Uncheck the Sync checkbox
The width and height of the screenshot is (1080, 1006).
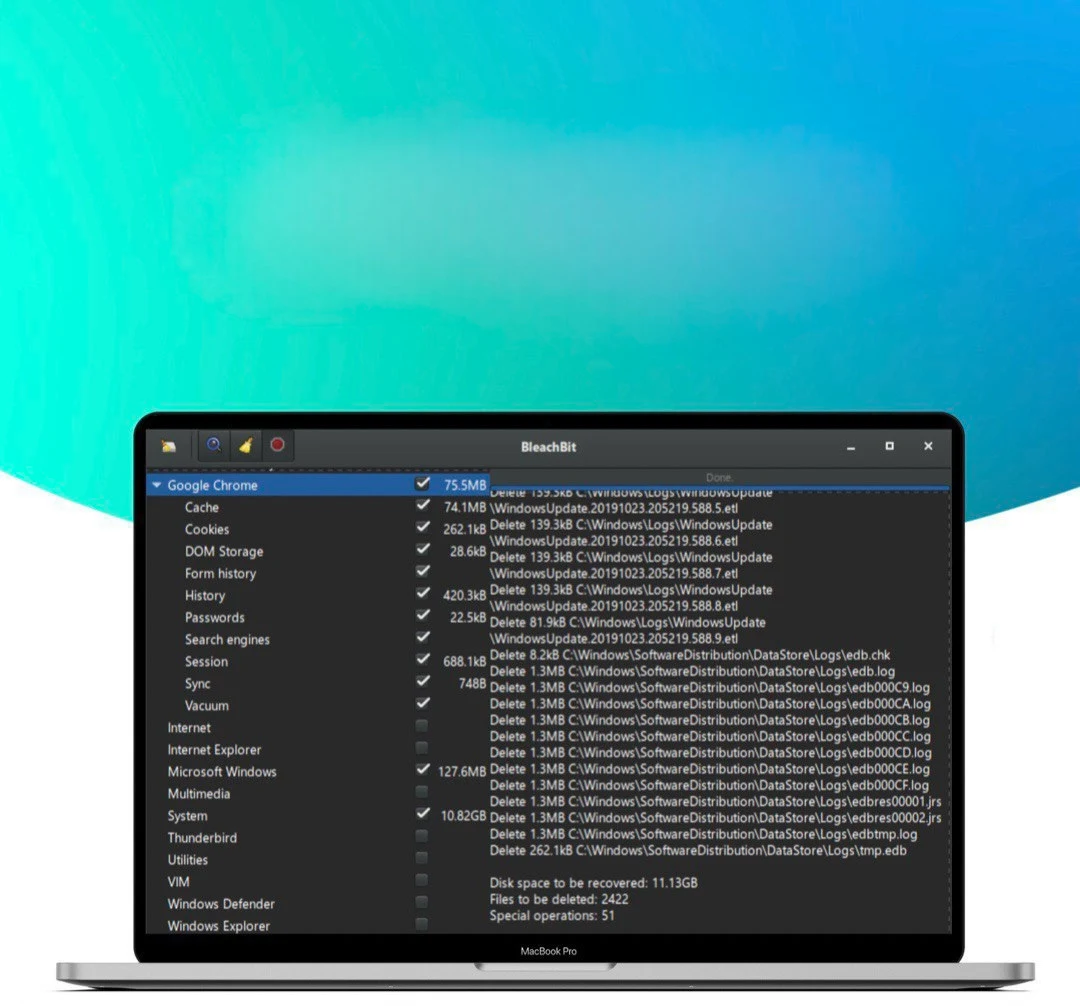pos(423,682)
